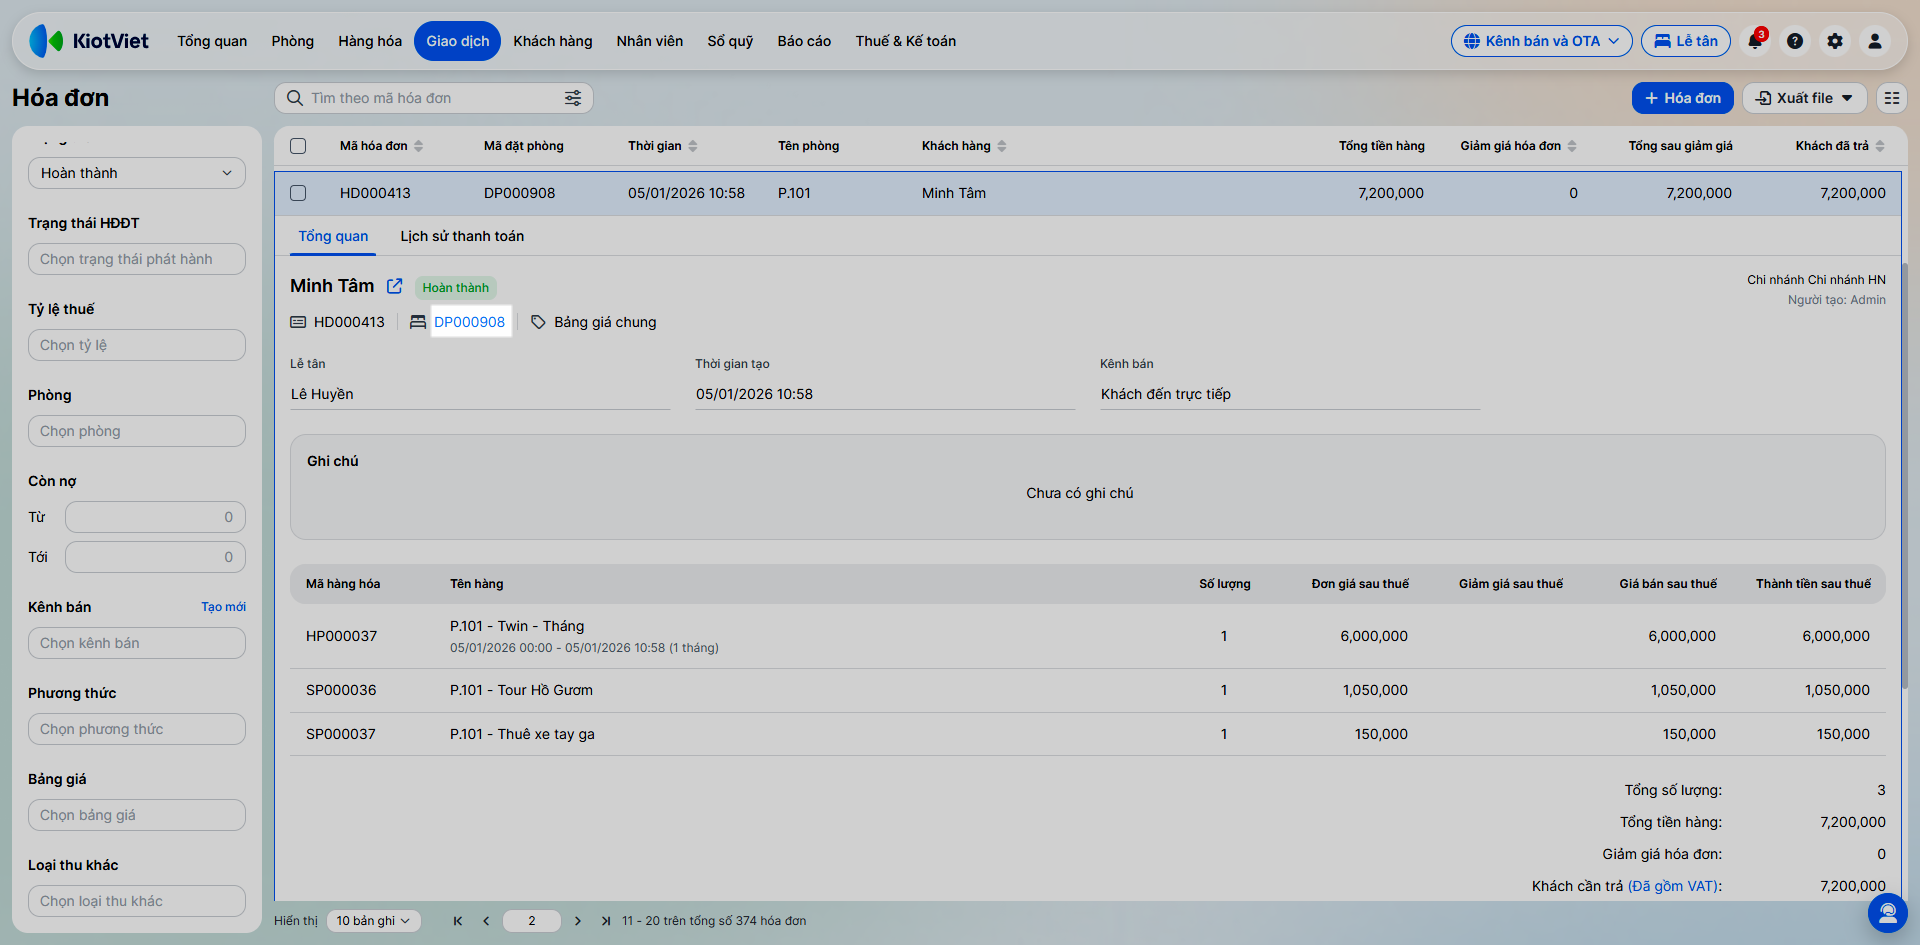This screenshot has width=1920, height=945.
Task: Open the Khách hàng menu
Action: [x=553, y=41]
